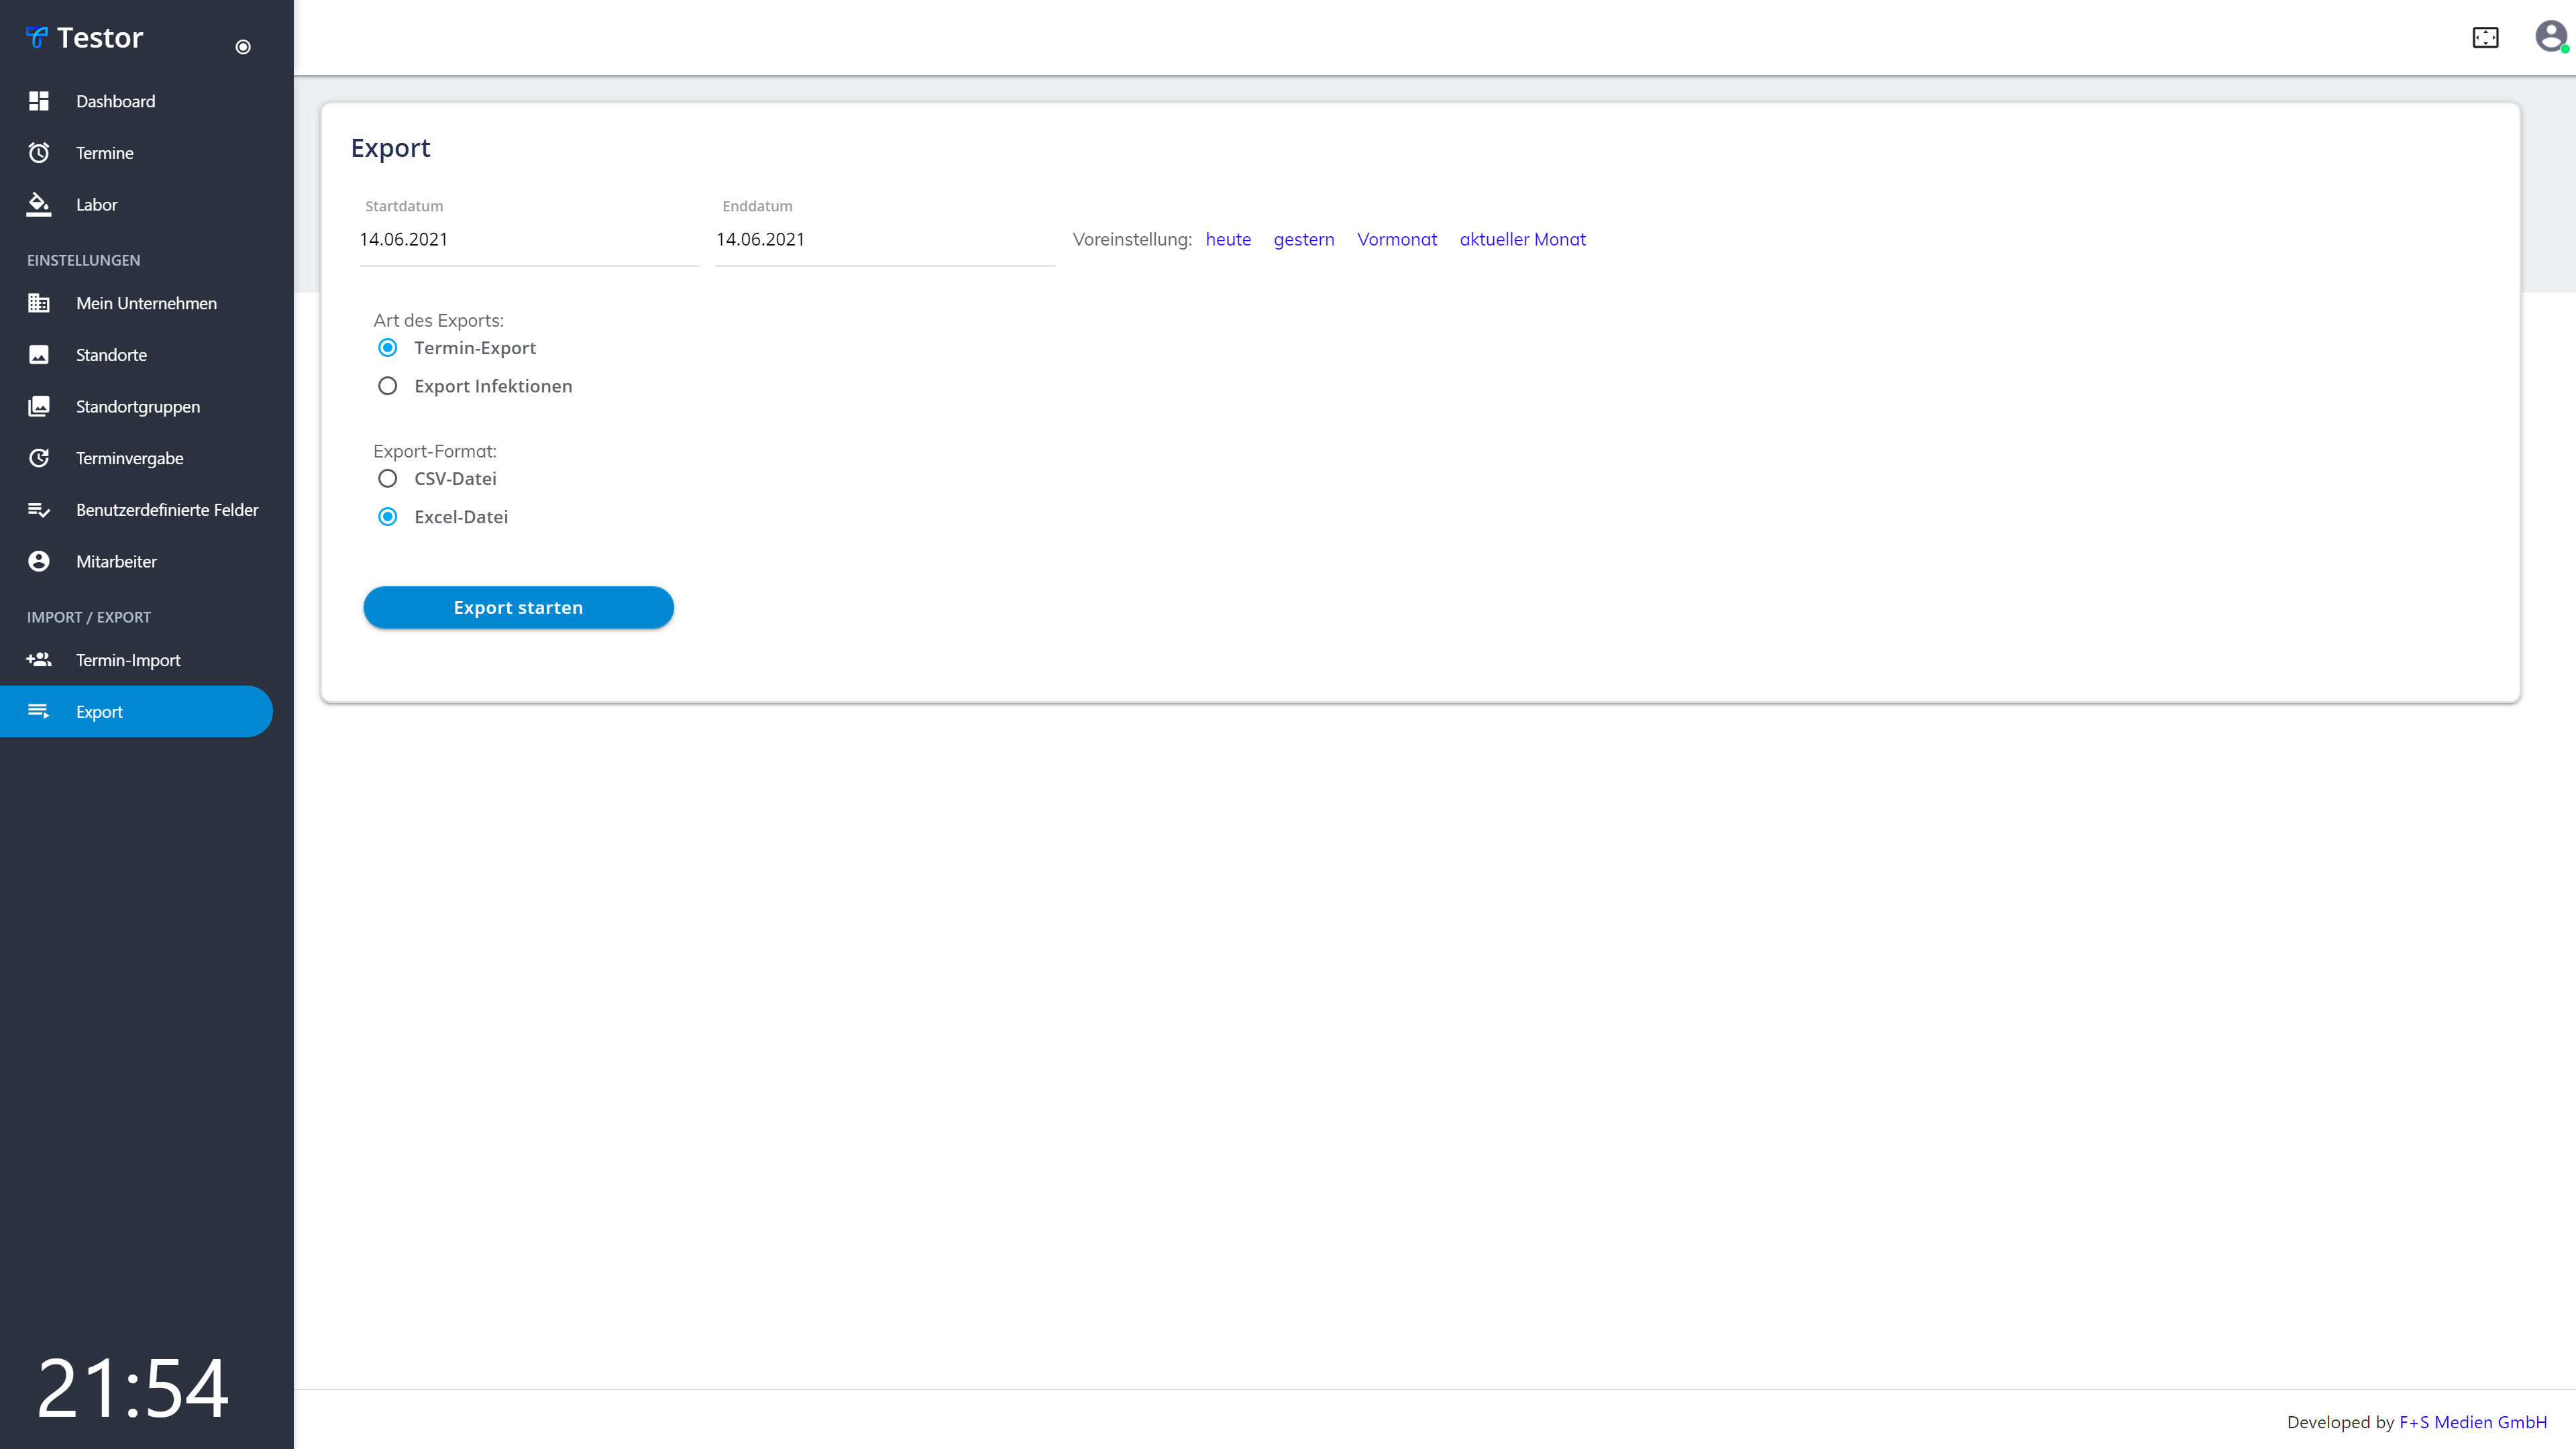
Task: Click the 21:54 clock display
Action: pyautogui.click(x=133, y=1388)
